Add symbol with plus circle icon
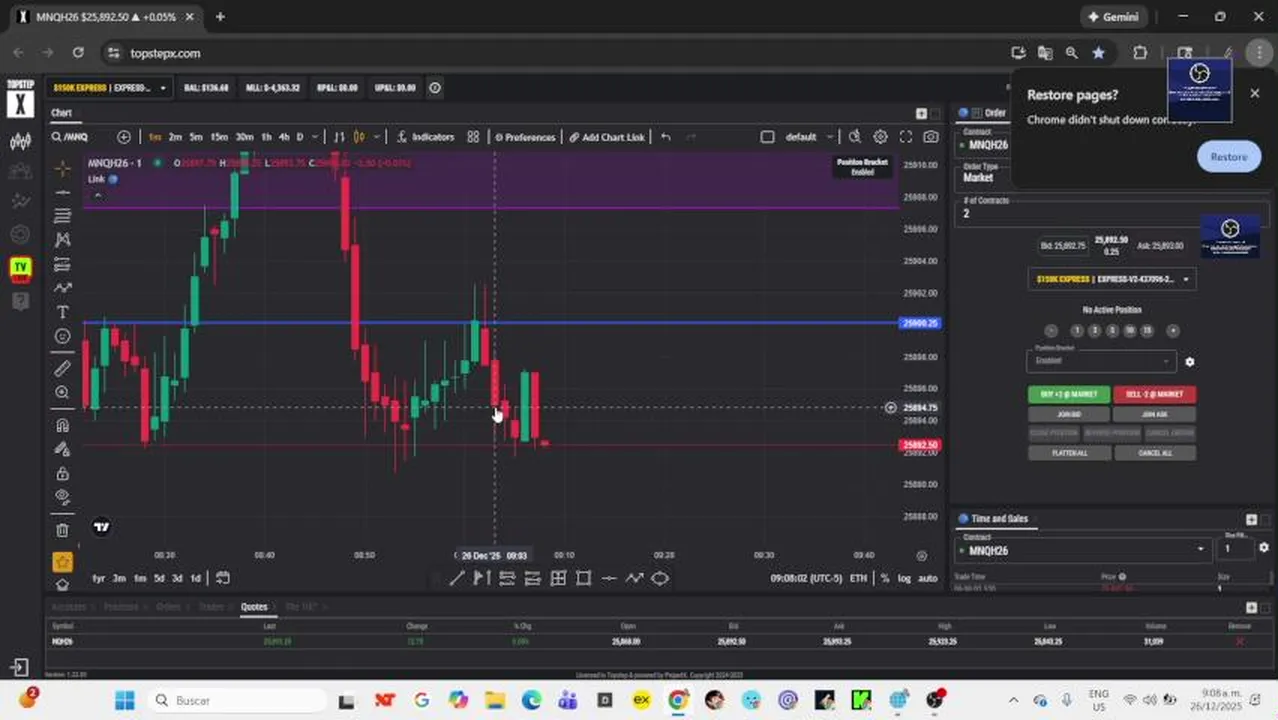The image size is (1278, 720). coord(124,137)
